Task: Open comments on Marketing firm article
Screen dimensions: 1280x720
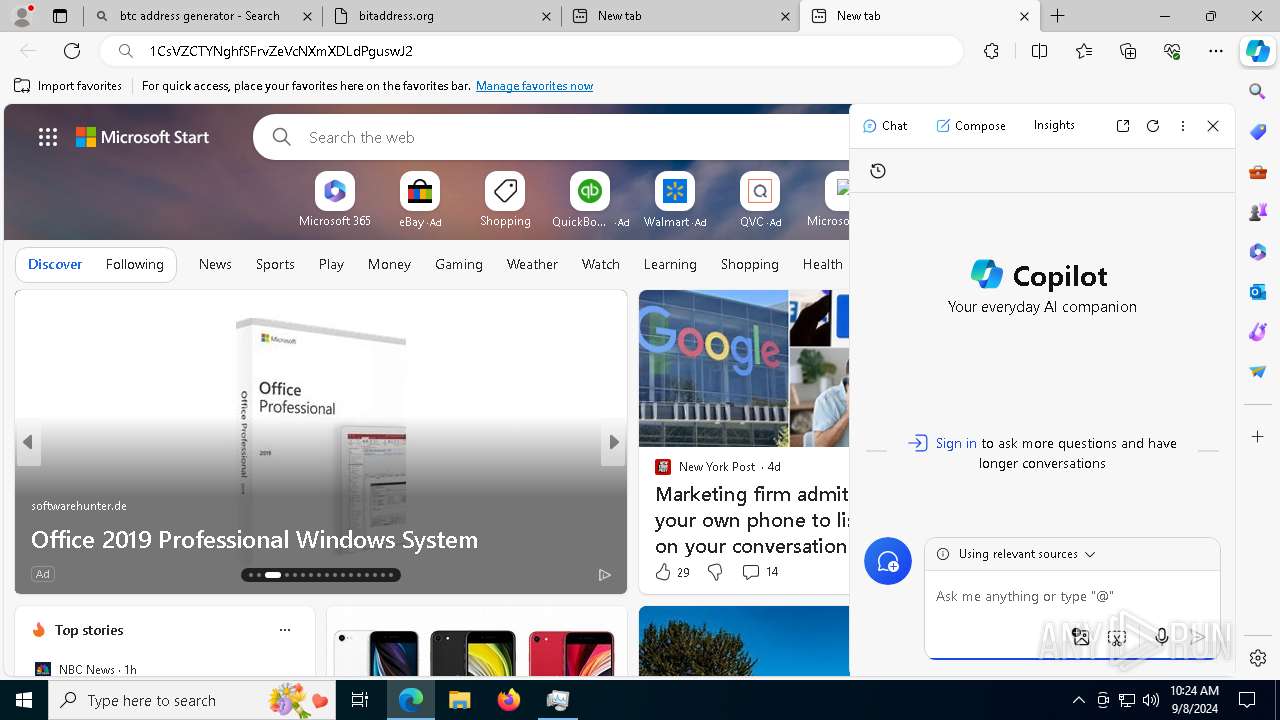Action: point(760,572)
